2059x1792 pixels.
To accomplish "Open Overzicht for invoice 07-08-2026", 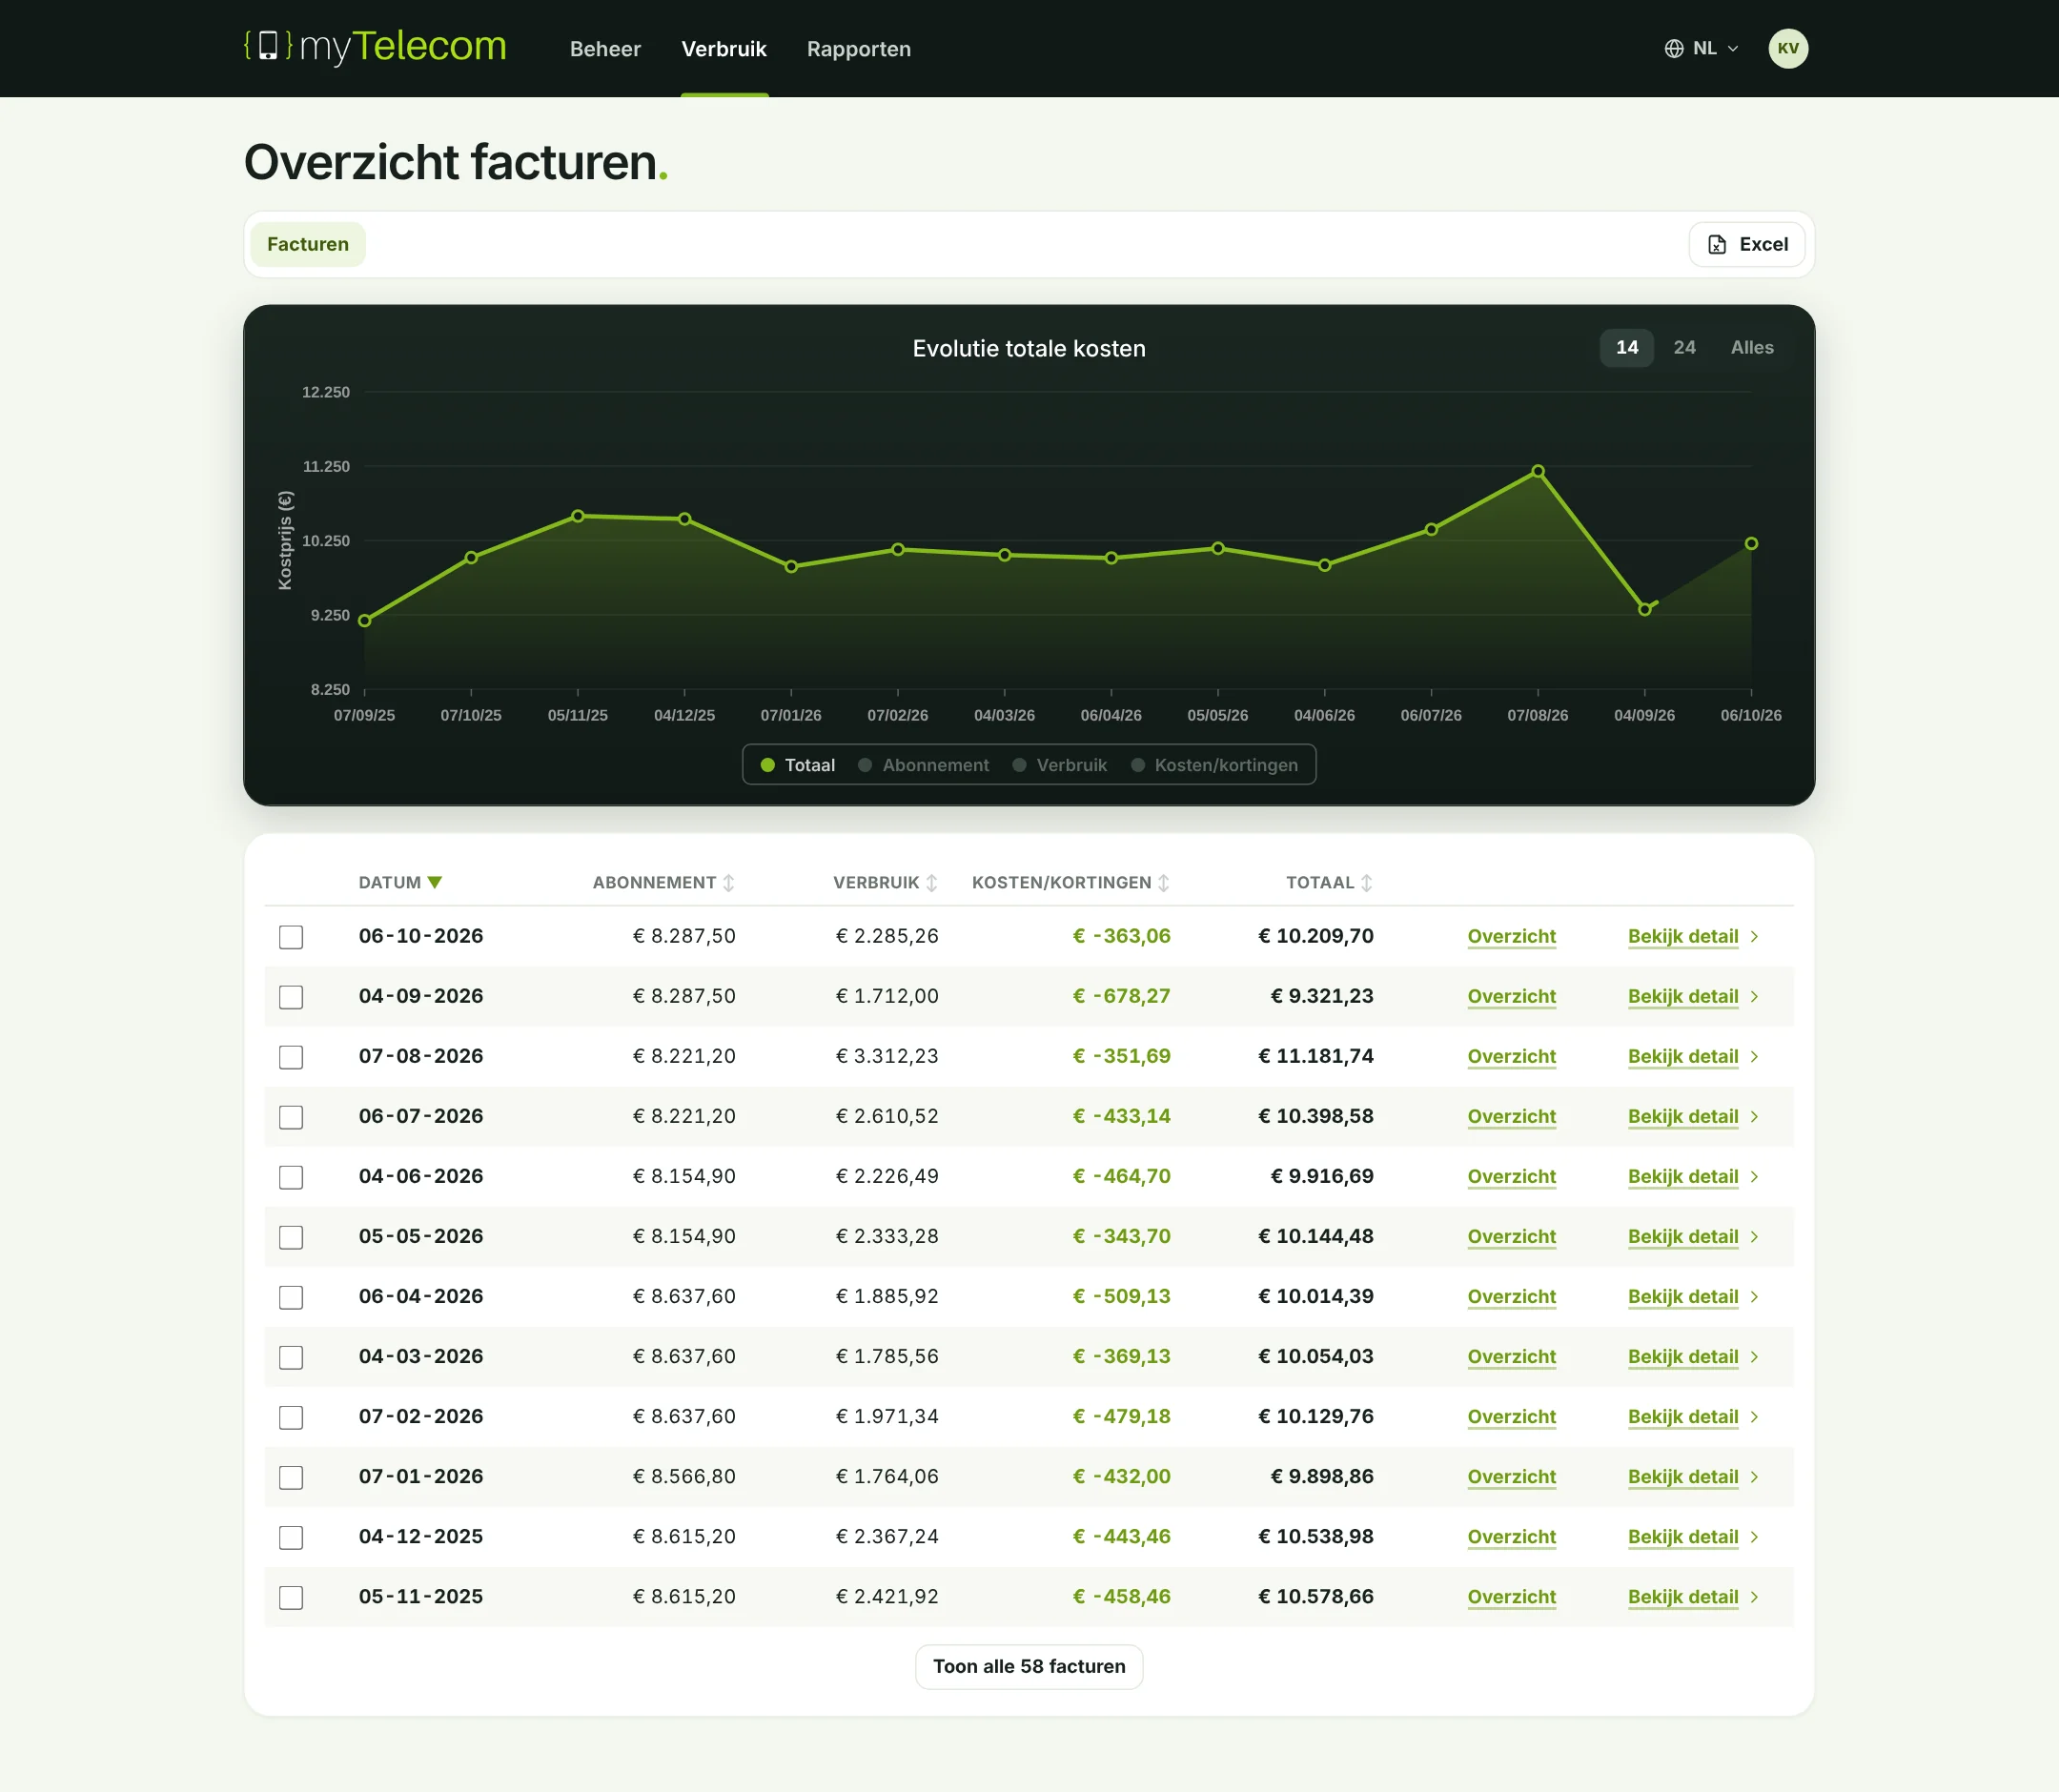I will click(1512, 1057).
